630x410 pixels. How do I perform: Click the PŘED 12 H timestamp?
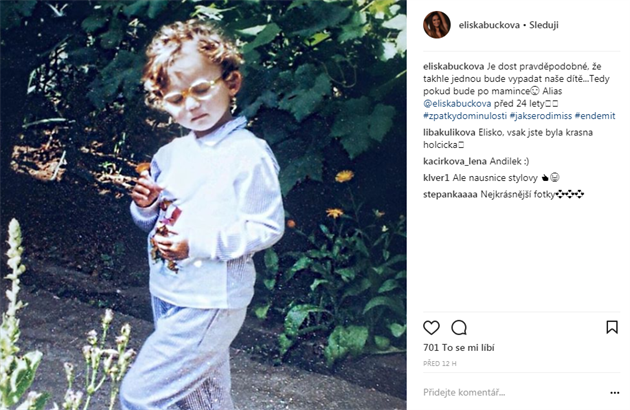(x=440, y=363)
